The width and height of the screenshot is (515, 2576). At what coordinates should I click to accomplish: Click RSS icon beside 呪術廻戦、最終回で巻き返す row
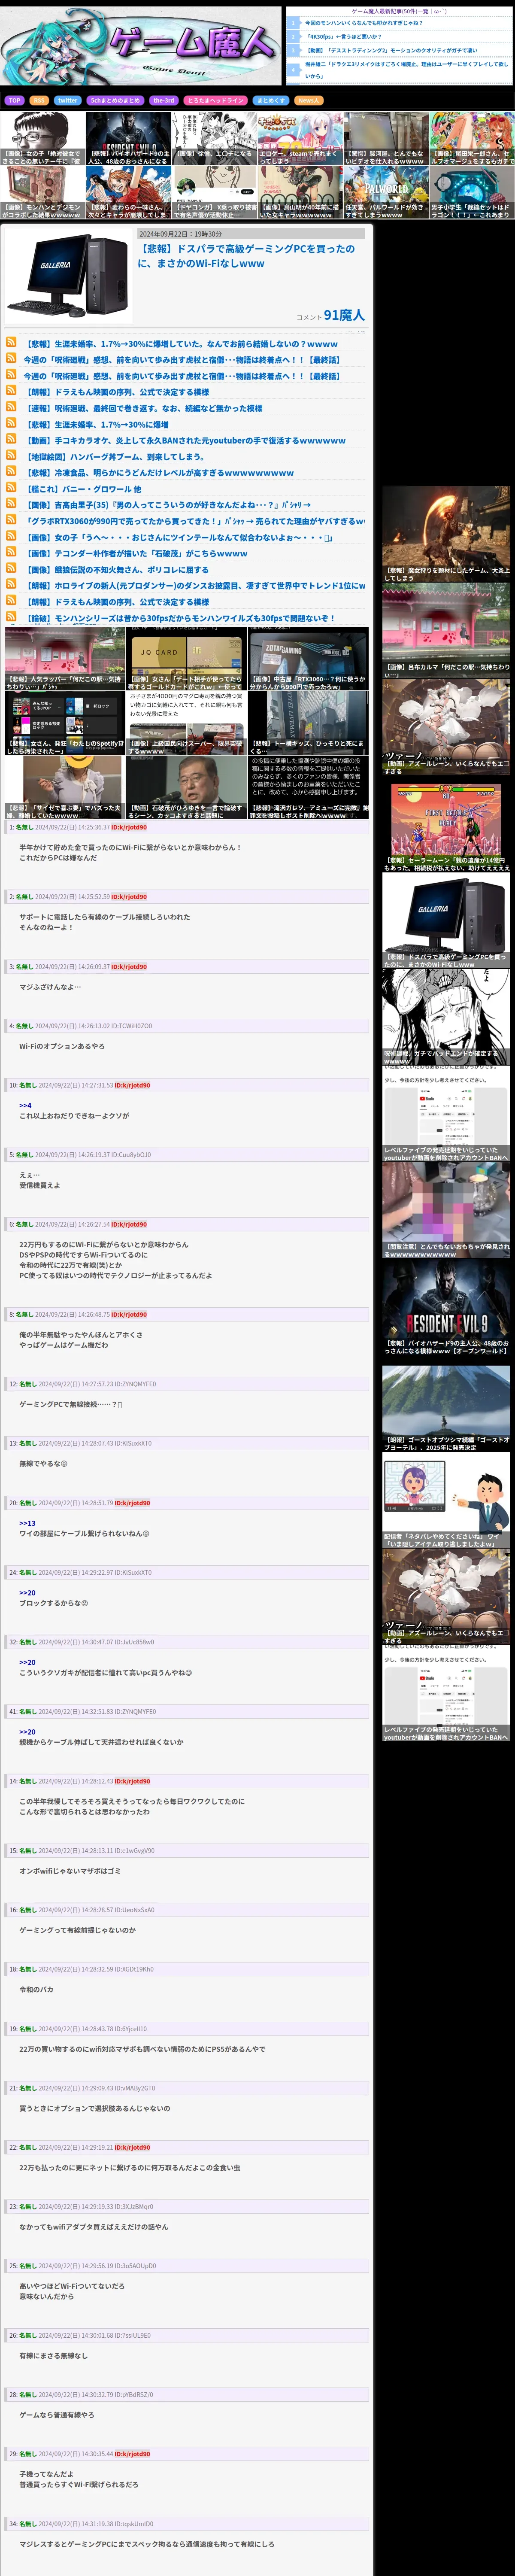click(11, 407)
